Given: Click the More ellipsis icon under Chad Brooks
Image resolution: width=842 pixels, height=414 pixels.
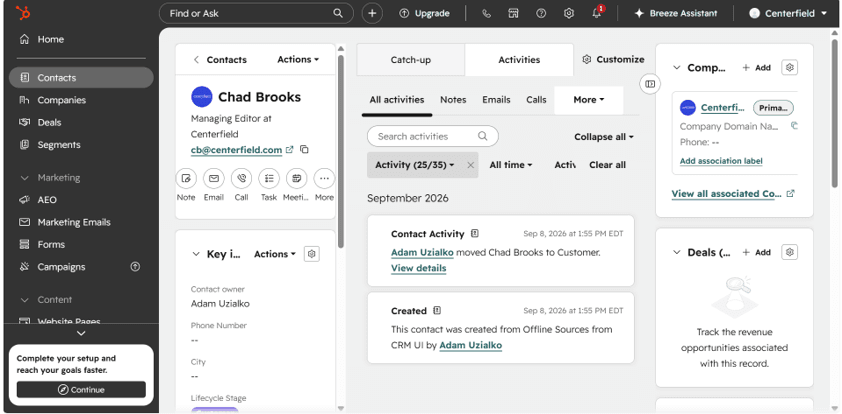Looking at the screenshot, I should pyautogui.click(x=324, y=178).
